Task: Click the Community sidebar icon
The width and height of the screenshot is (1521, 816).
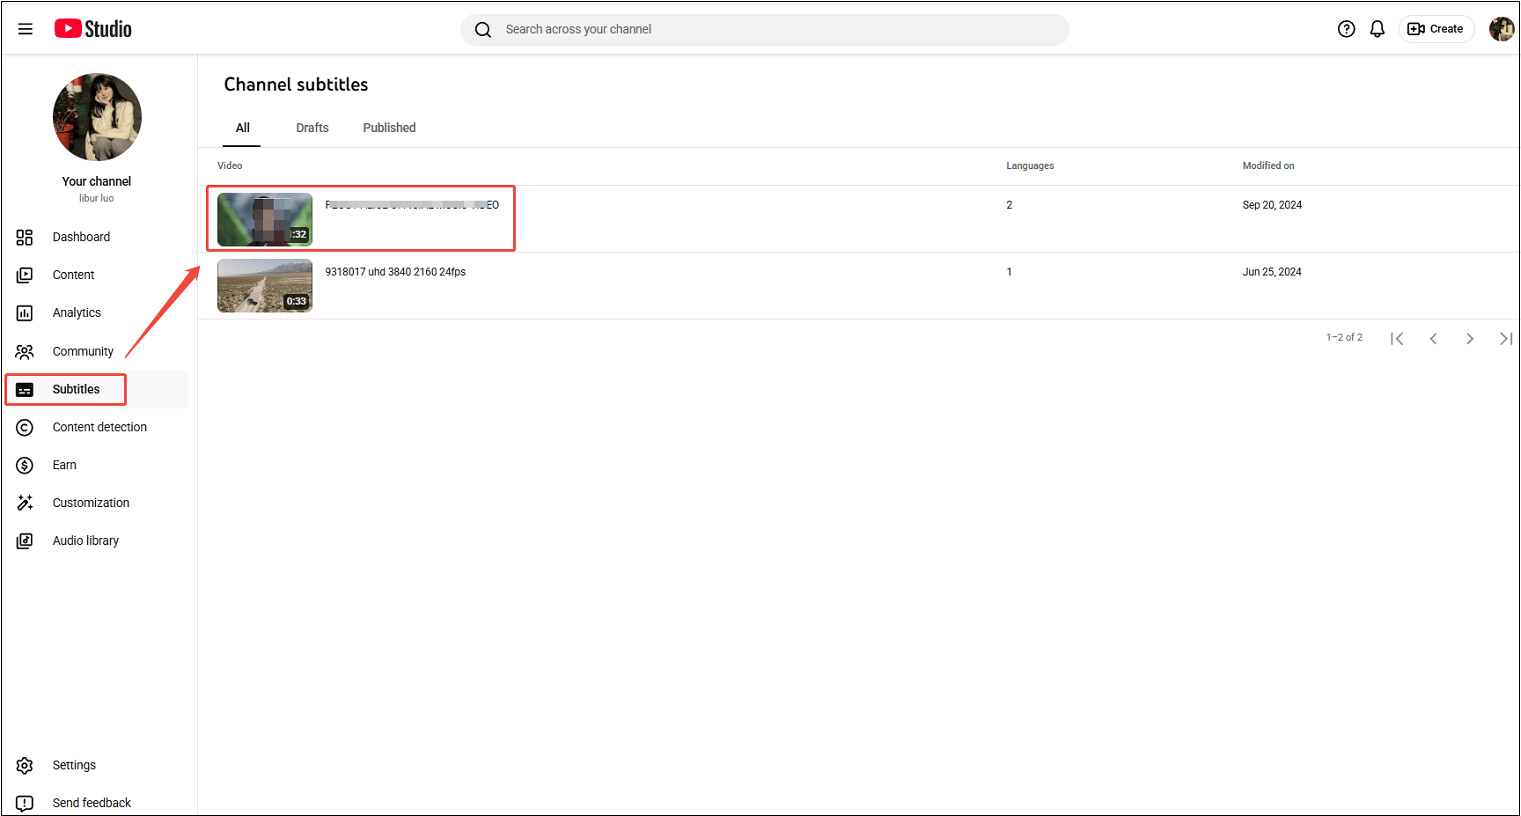Action: point(25,351)
